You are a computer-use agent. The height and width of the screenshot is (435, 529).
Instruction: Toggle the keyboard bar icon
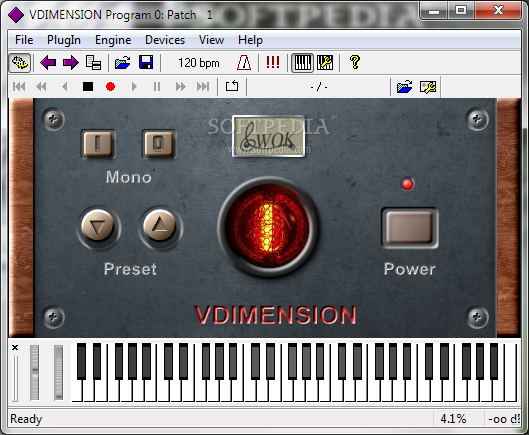(303, 63)
